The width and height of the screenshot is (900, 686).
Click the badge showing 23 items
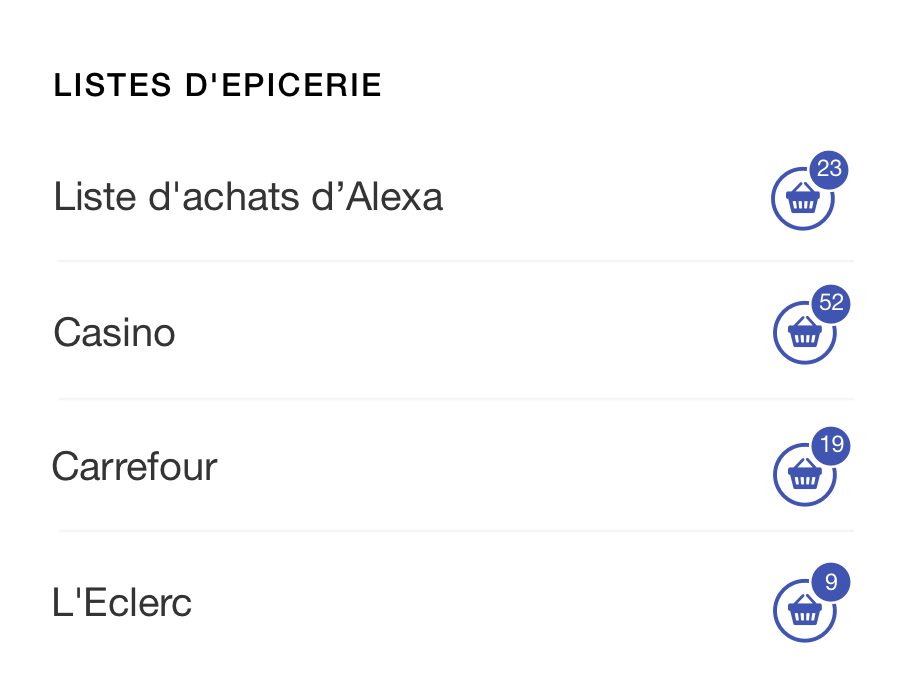pyautogui.click(x=828, y=171)
